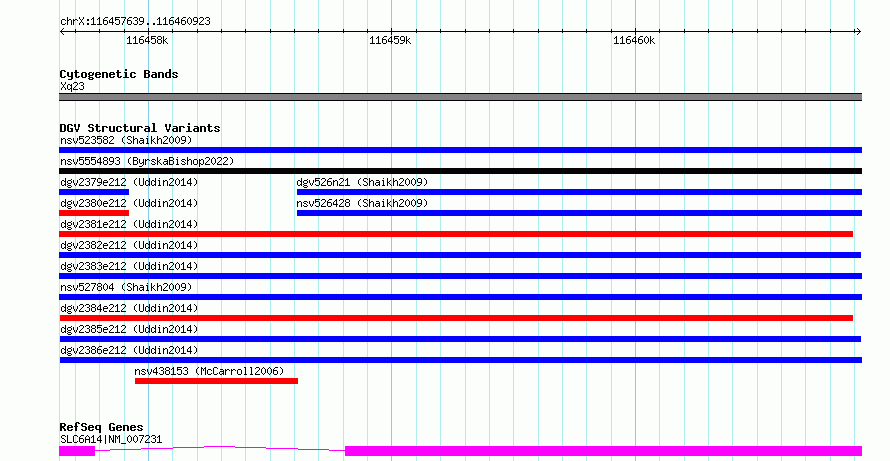This screenshot has height=461, width=890.
Task: Click the blue dgv2386e212 variant bar
Action: click(x=460, y=360)
